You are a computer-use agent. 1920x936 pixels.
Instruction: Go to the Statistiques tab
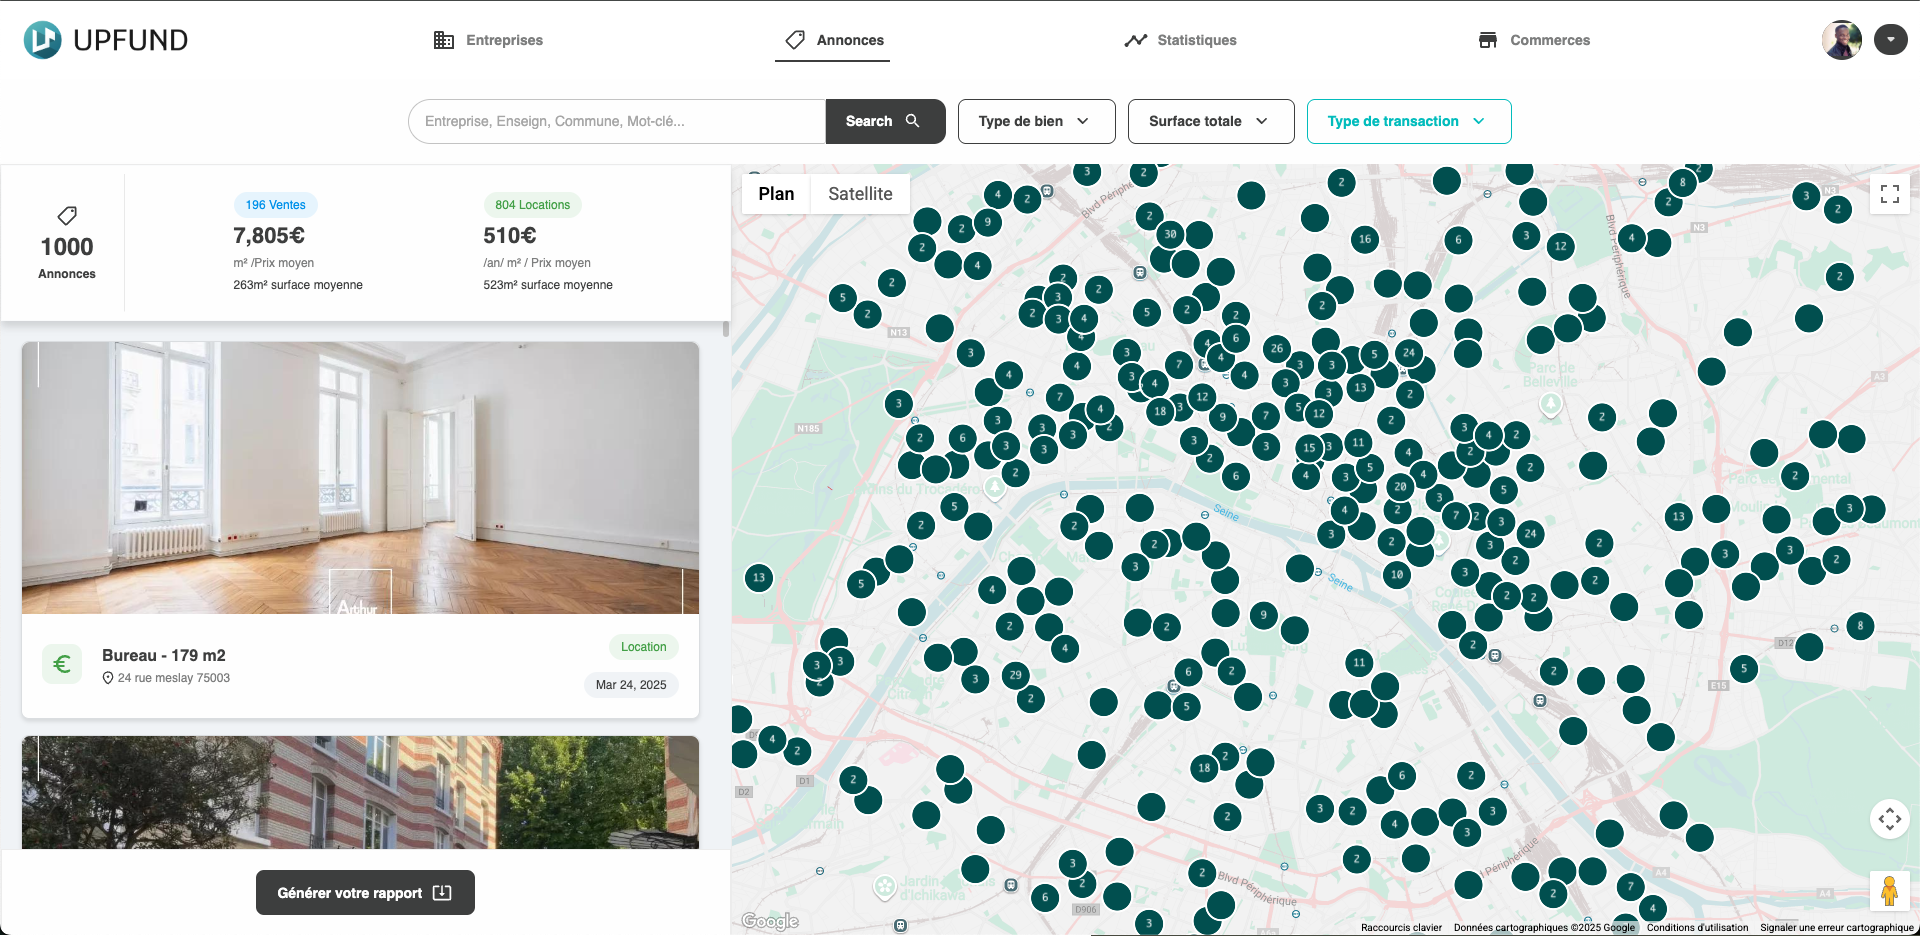pos(1180,40)
